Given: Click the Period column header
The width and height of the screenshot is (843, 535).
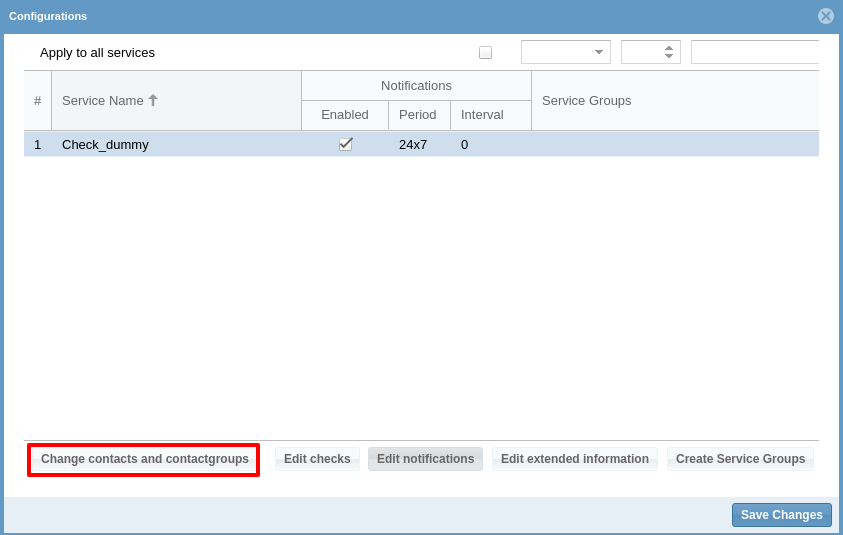Looking at the screenshot, I should [418, 115].
